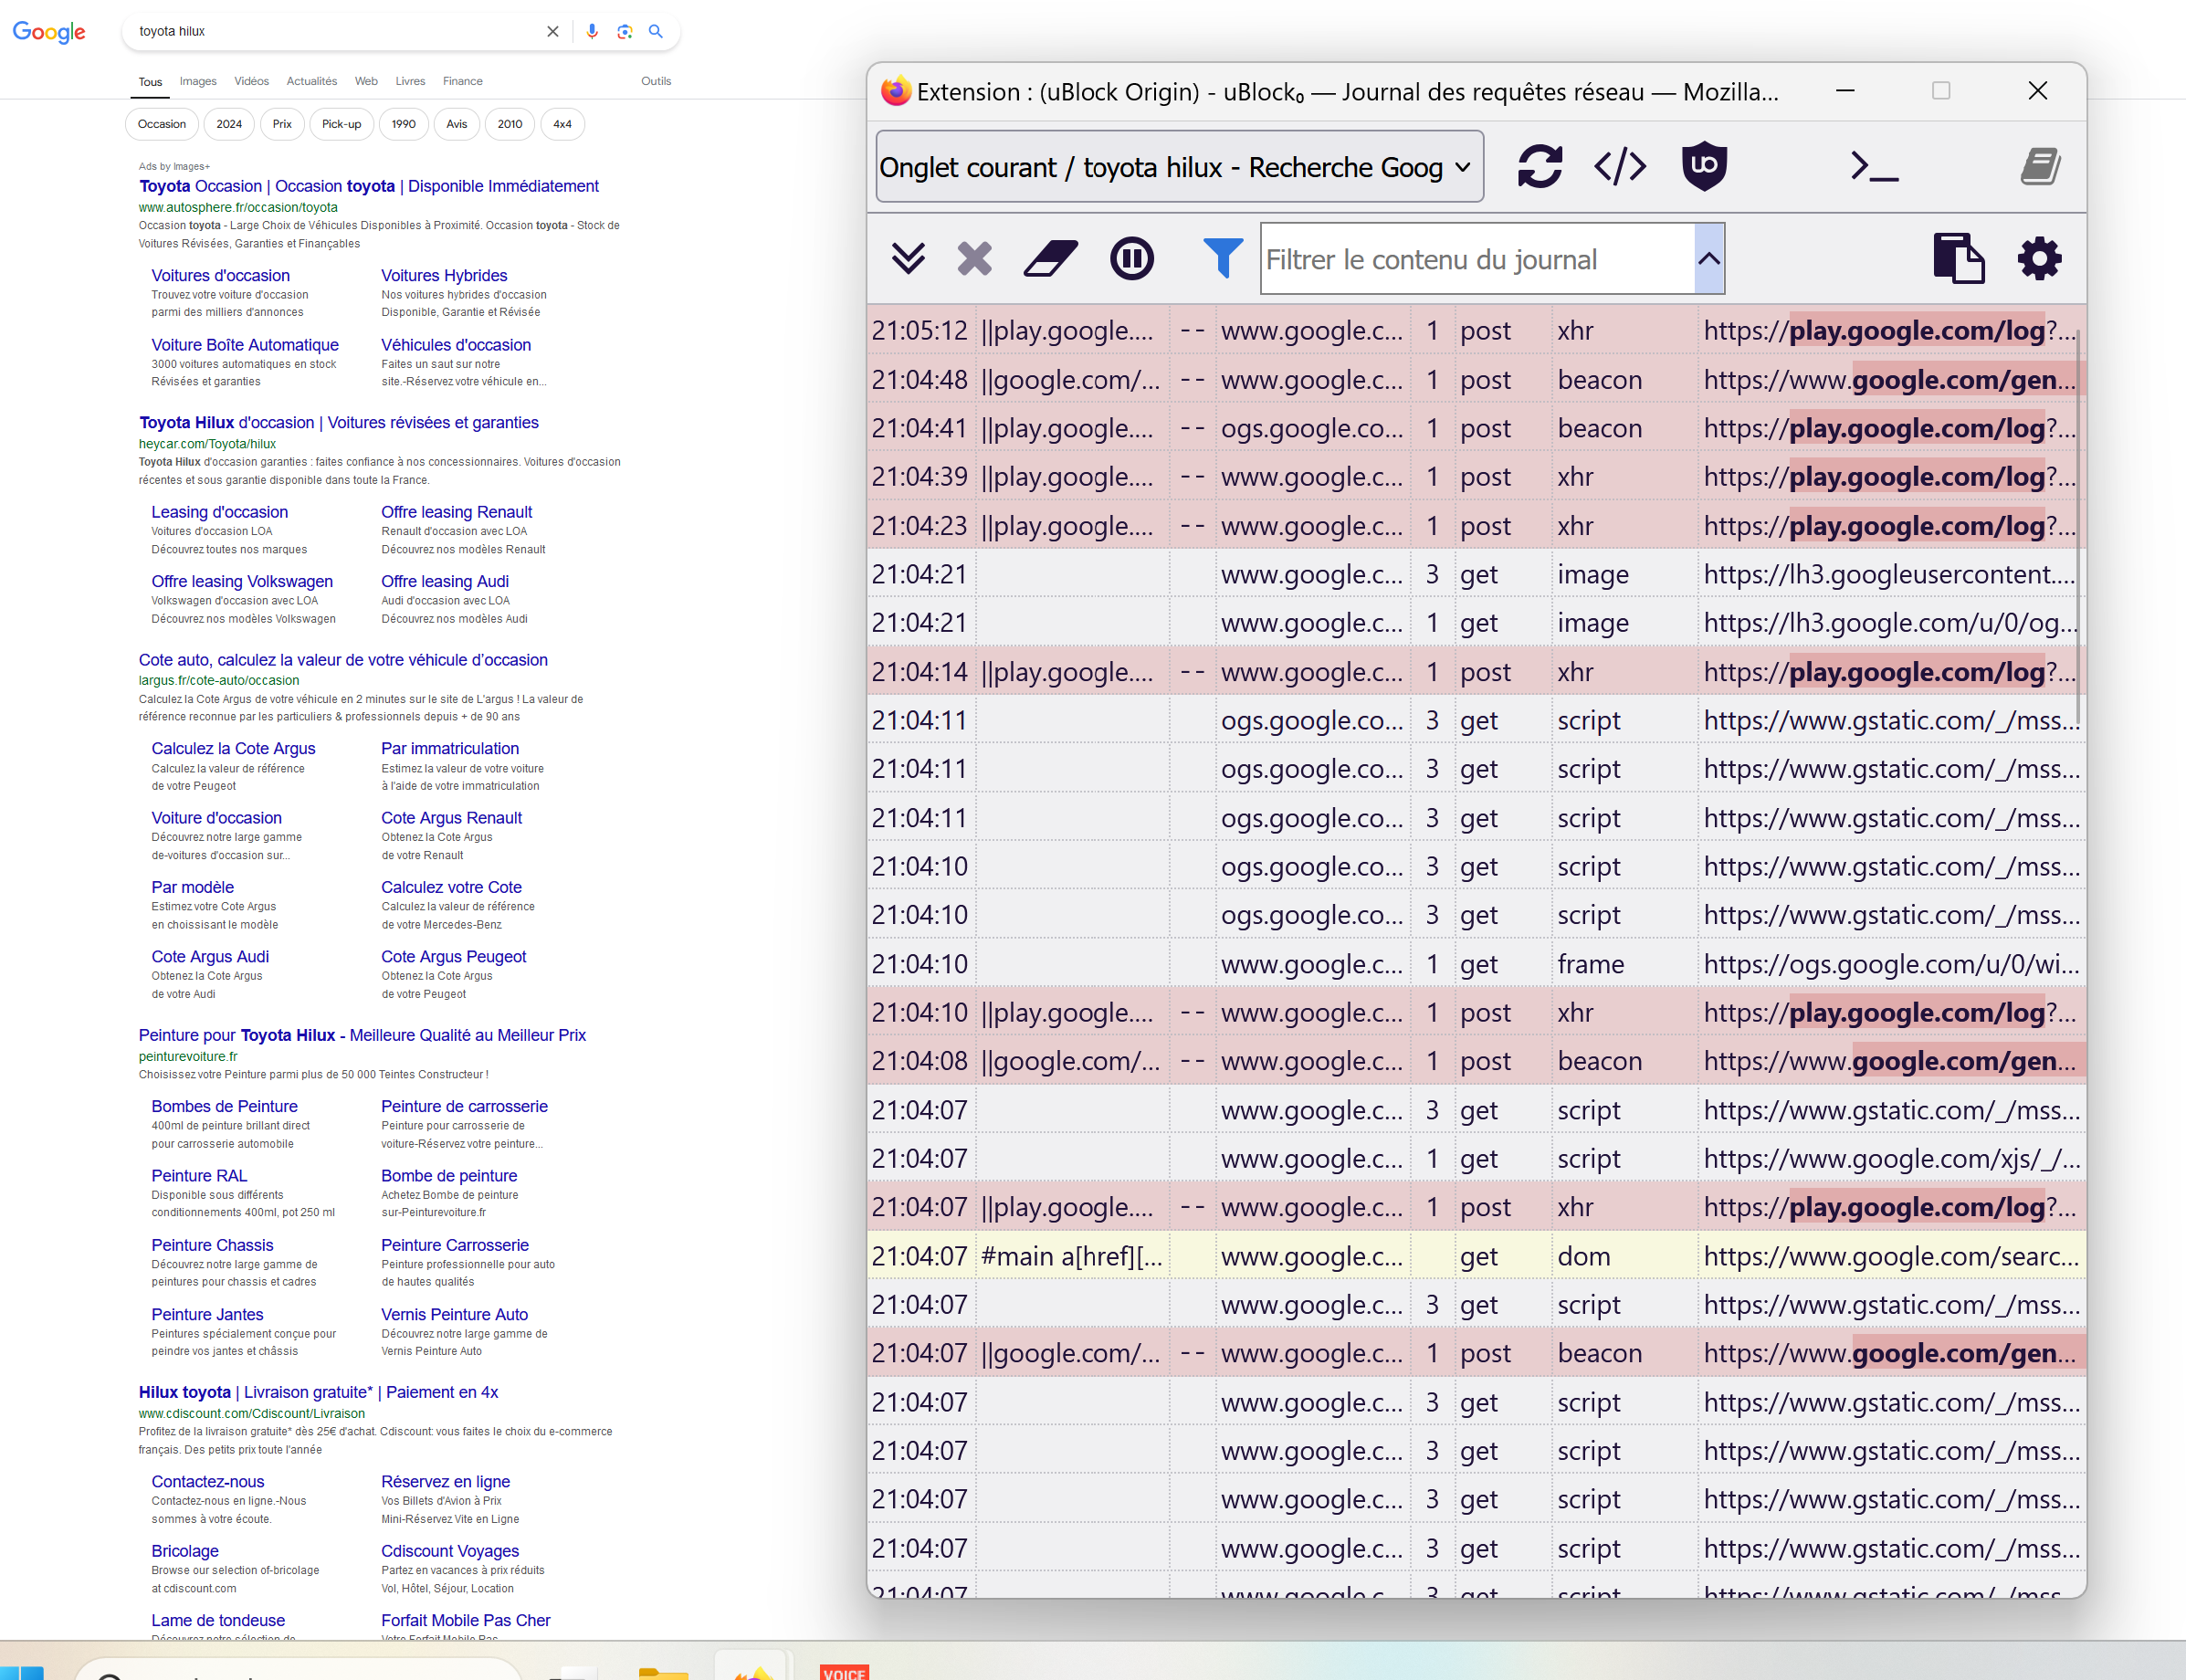
Task: Toggle the logger filter funnel
Action: click(x=1221, y=259)
